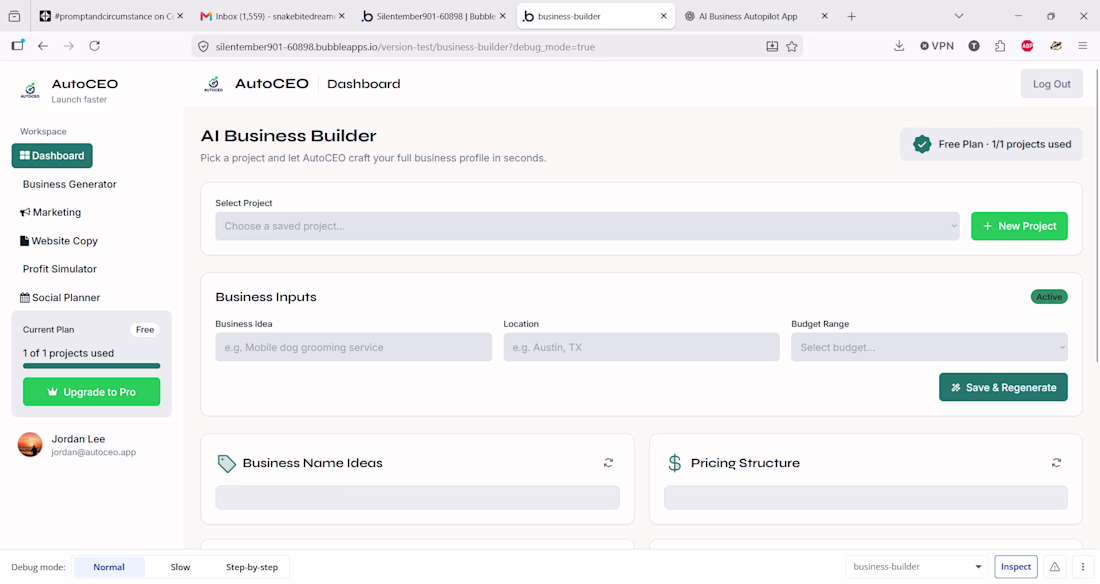
Task: Open the debugger warnings triangle icon
Action: pyautogui.click(x=1054, y=566)
